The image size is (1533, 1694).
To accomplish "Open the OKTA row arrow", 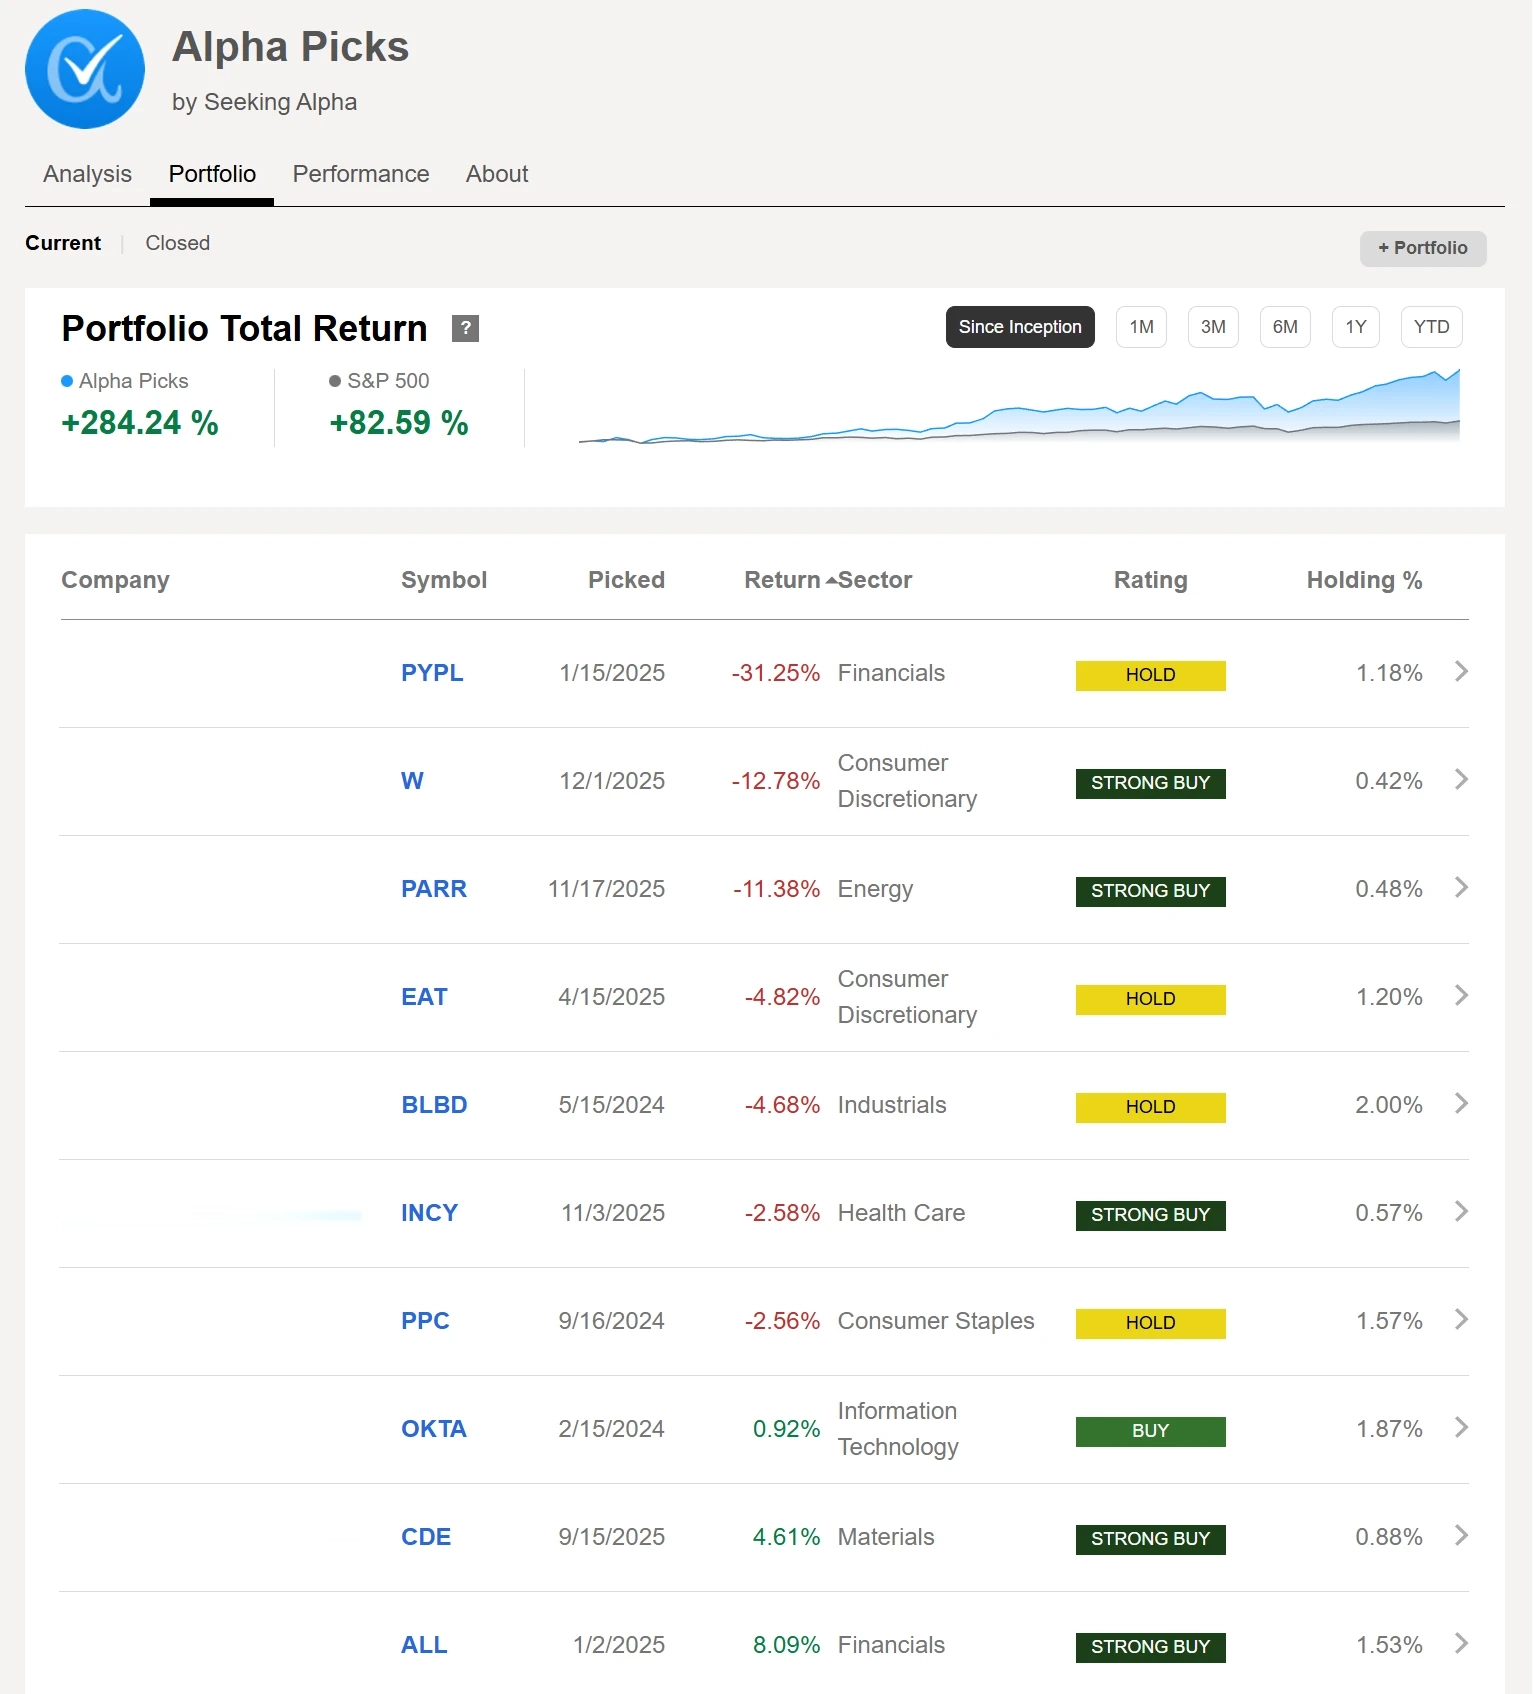I will point(1461,1428).
